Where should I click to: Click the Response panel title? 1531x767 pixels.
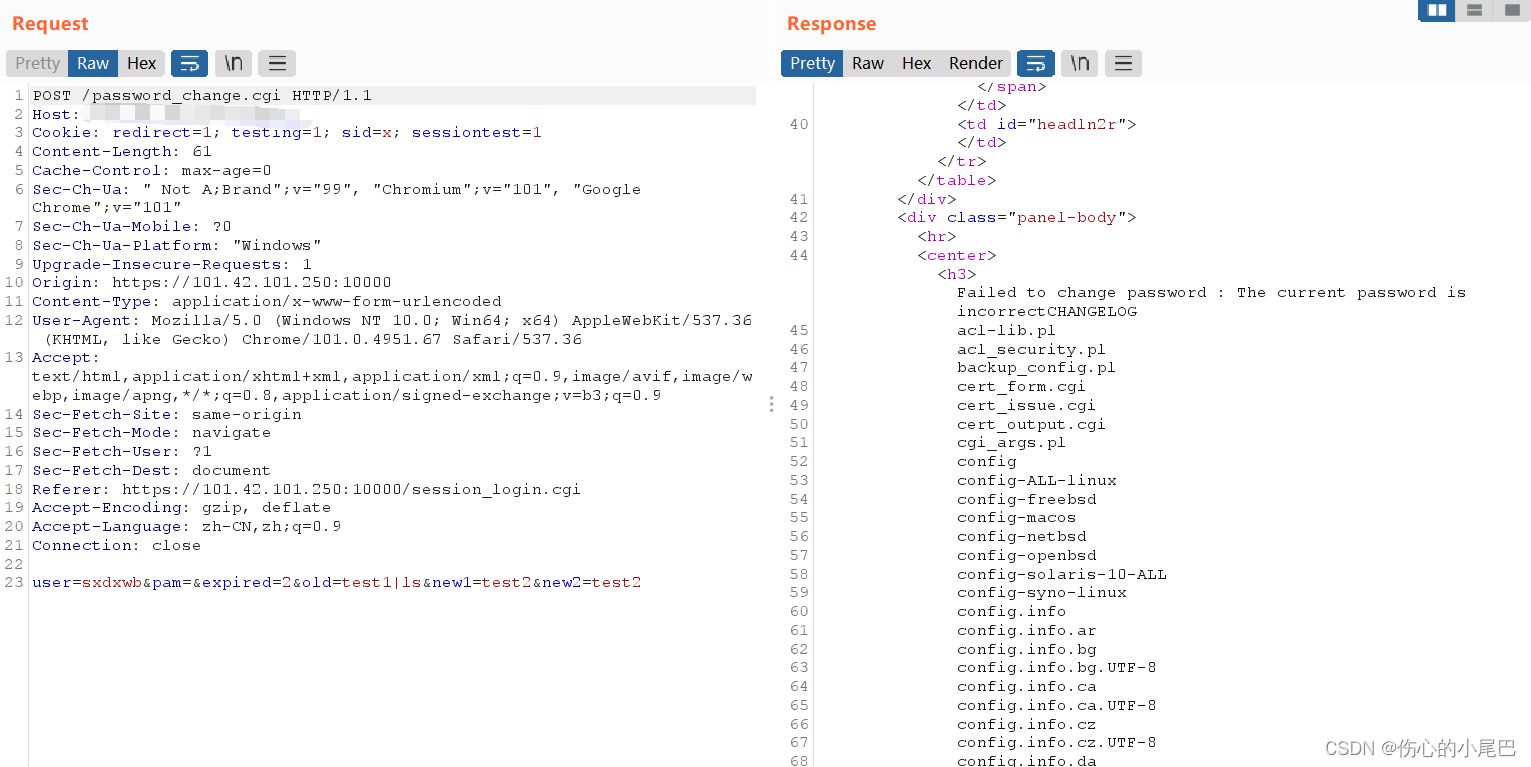pyautogui.click(x=831, y=24)
